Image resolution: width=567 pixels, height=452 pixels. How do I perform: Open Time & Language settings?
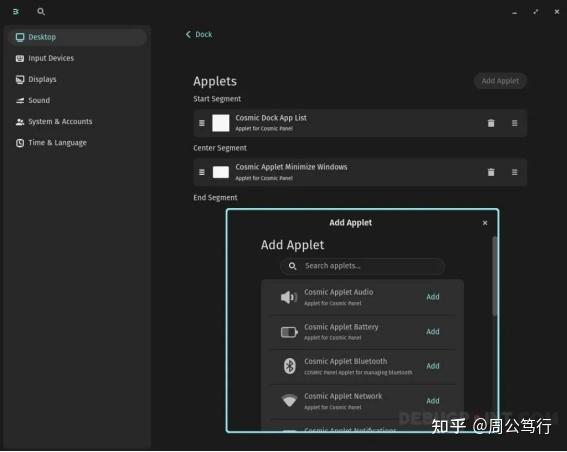(x=77, y=142)
